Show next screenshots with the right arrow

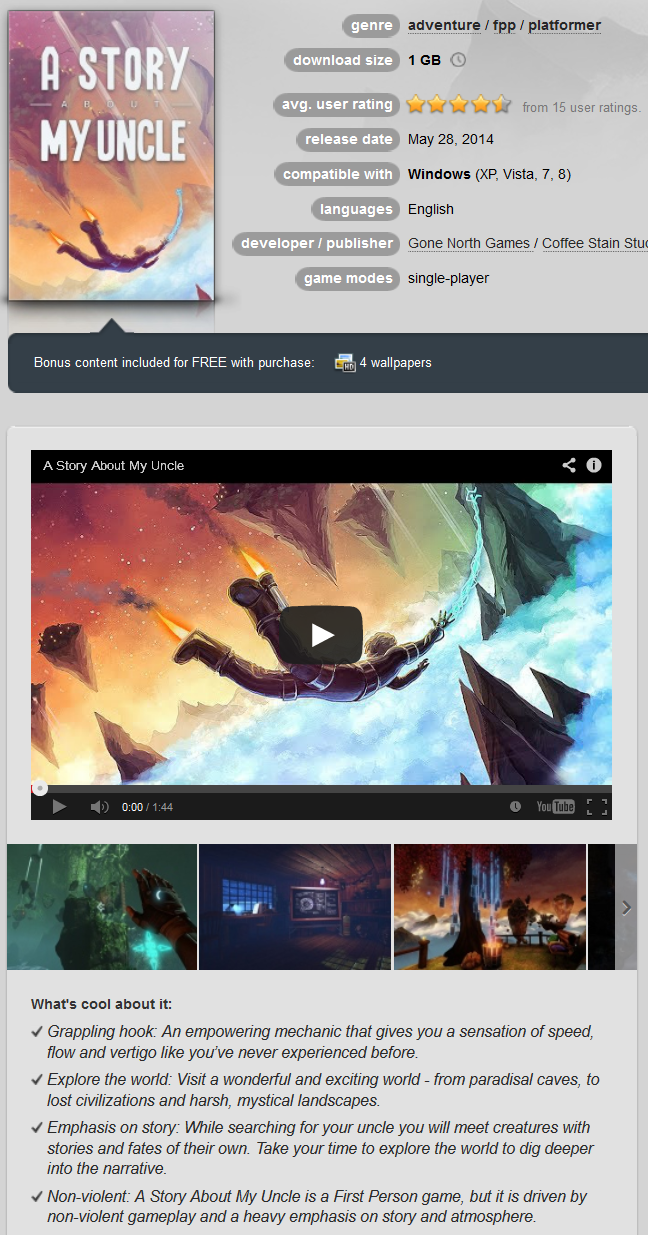[626, 907]
